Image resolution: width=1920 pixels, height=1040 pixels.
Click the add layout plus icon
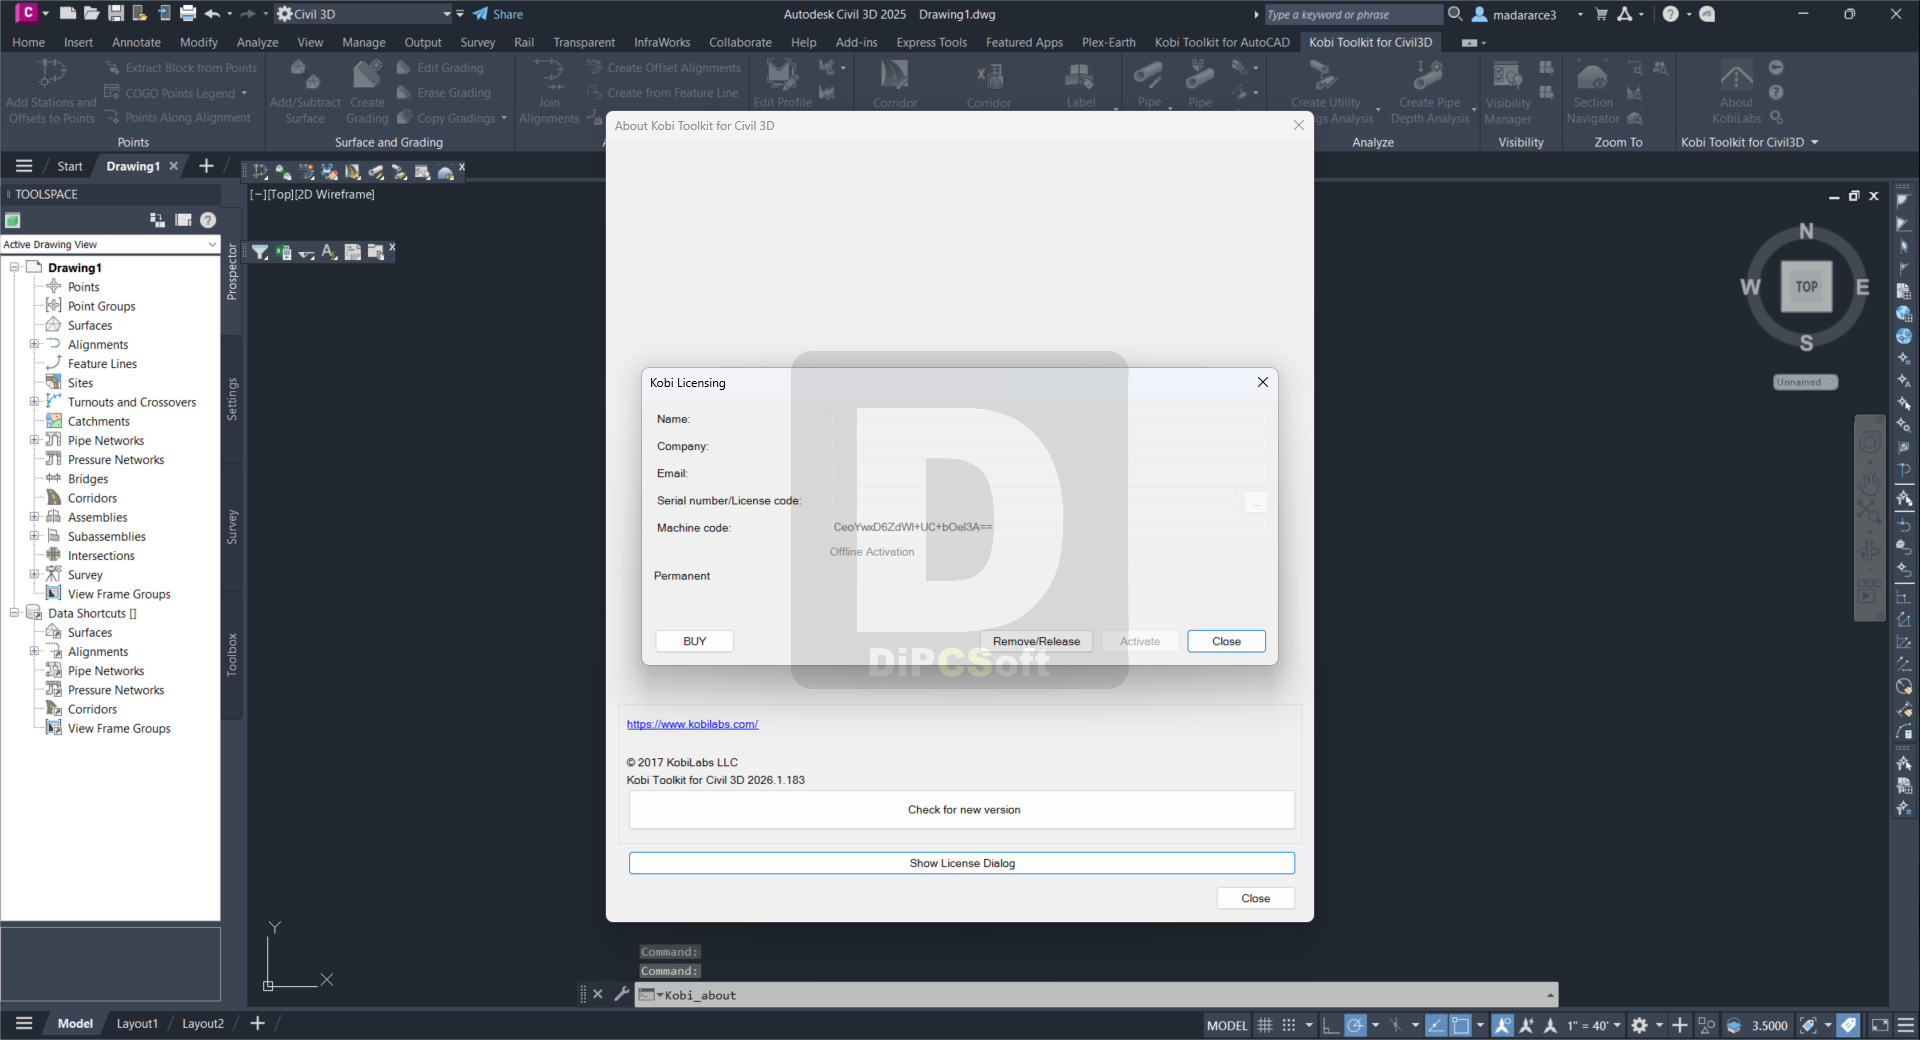point(257,1023)
